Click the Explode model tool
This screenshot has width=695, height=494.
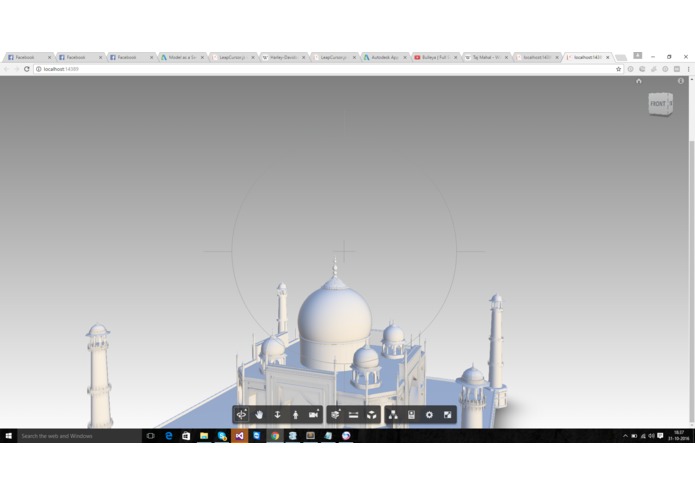pyautogui.click(x=371, y=415)
